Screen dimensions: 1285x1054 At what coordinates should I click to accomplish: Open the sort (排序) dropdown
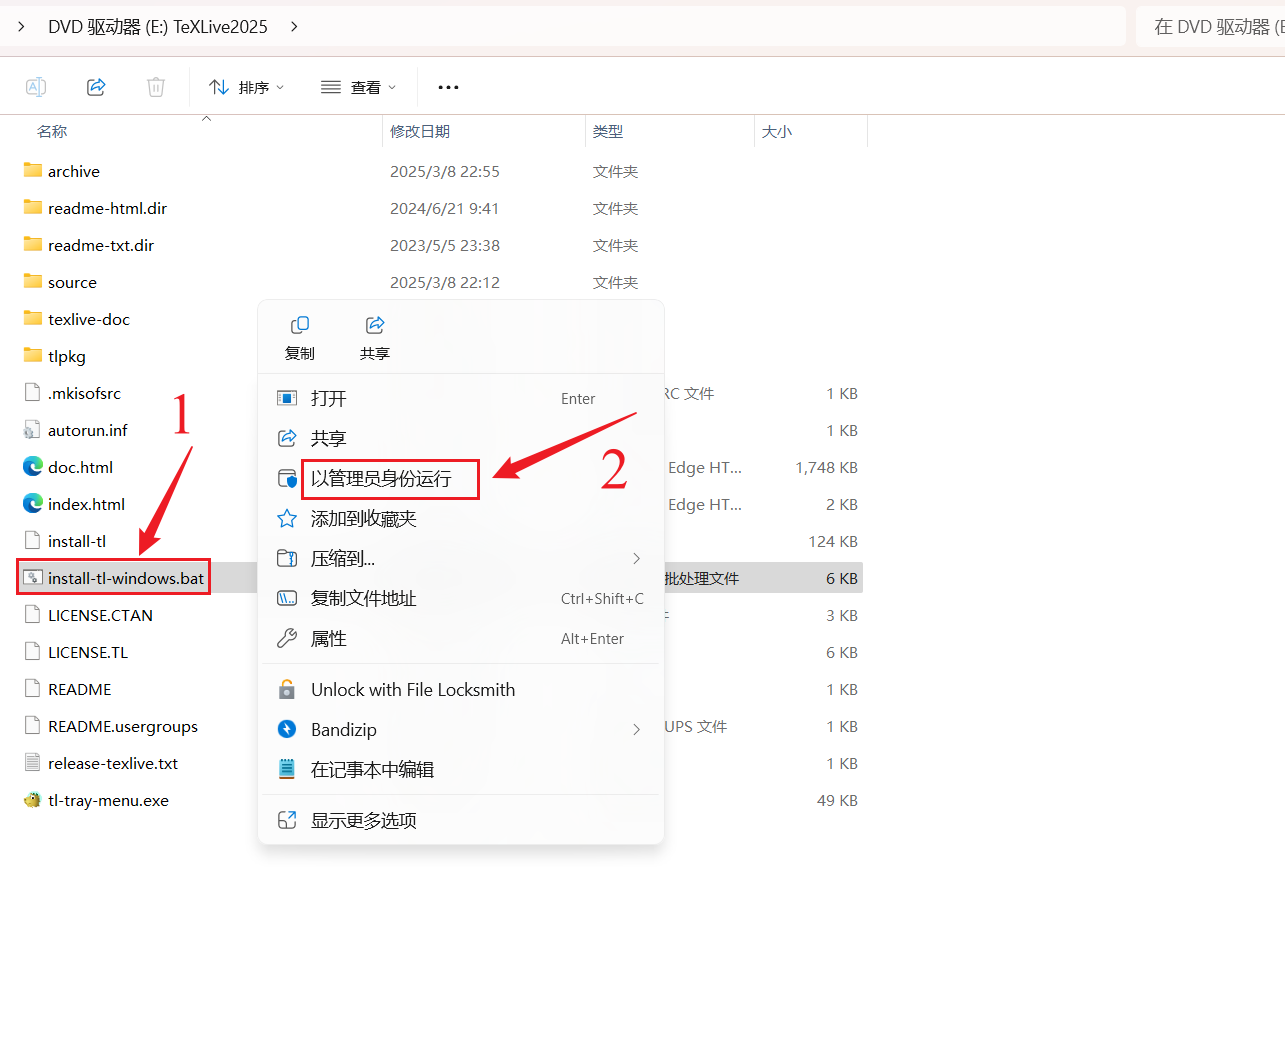247,87
